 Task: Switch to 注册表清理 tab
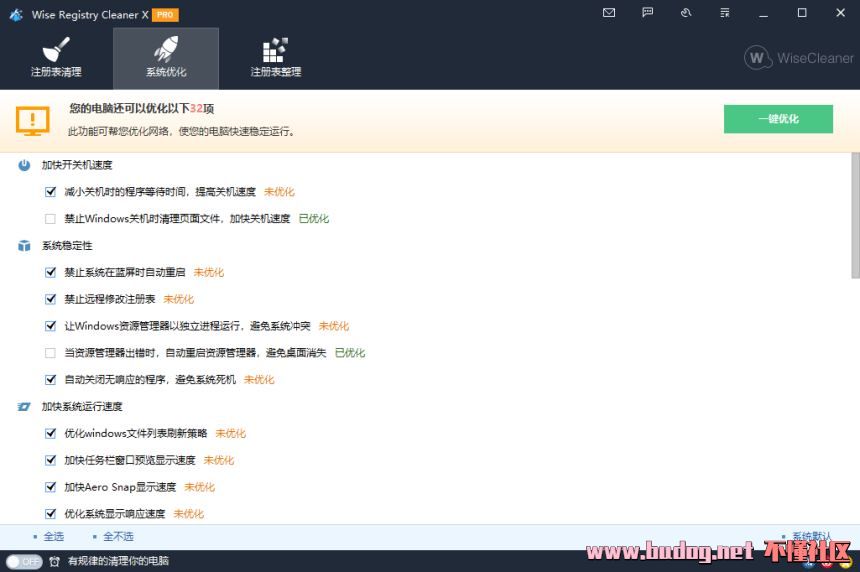point(56,58)
